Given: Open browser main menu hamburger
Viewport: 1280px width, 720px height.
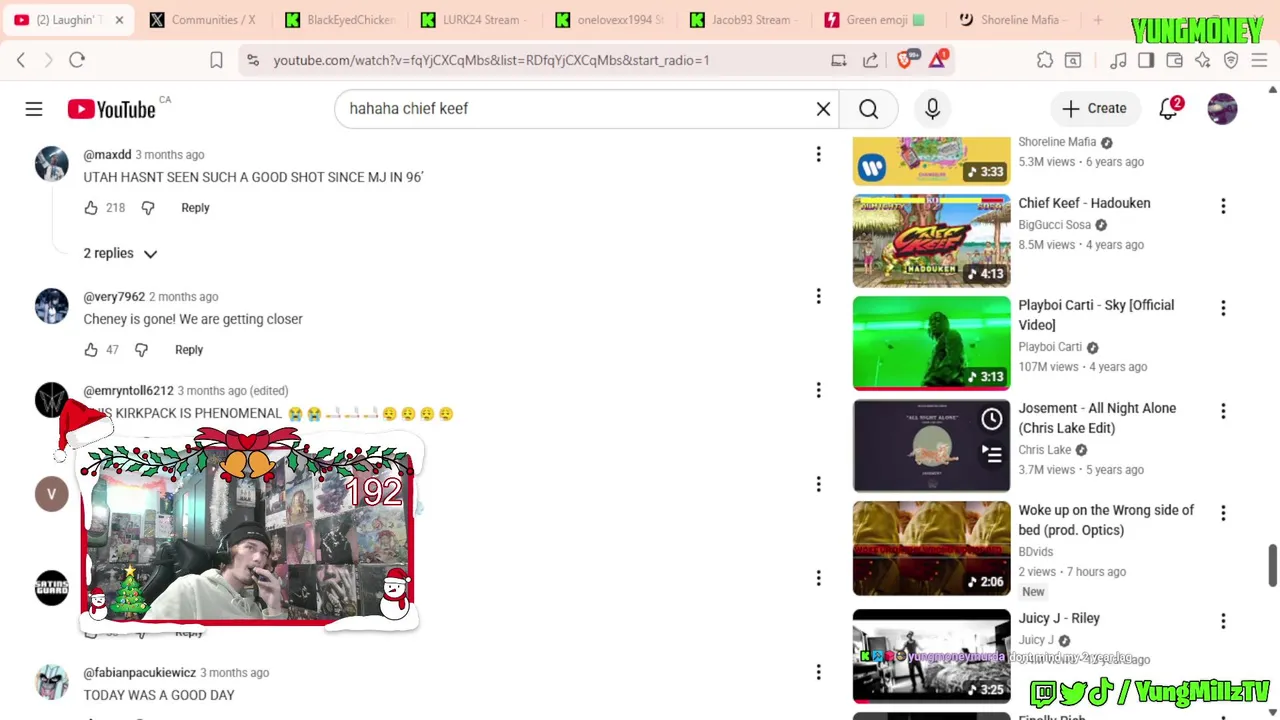Looking at the screenshot, I should (x=1260, y=60).
